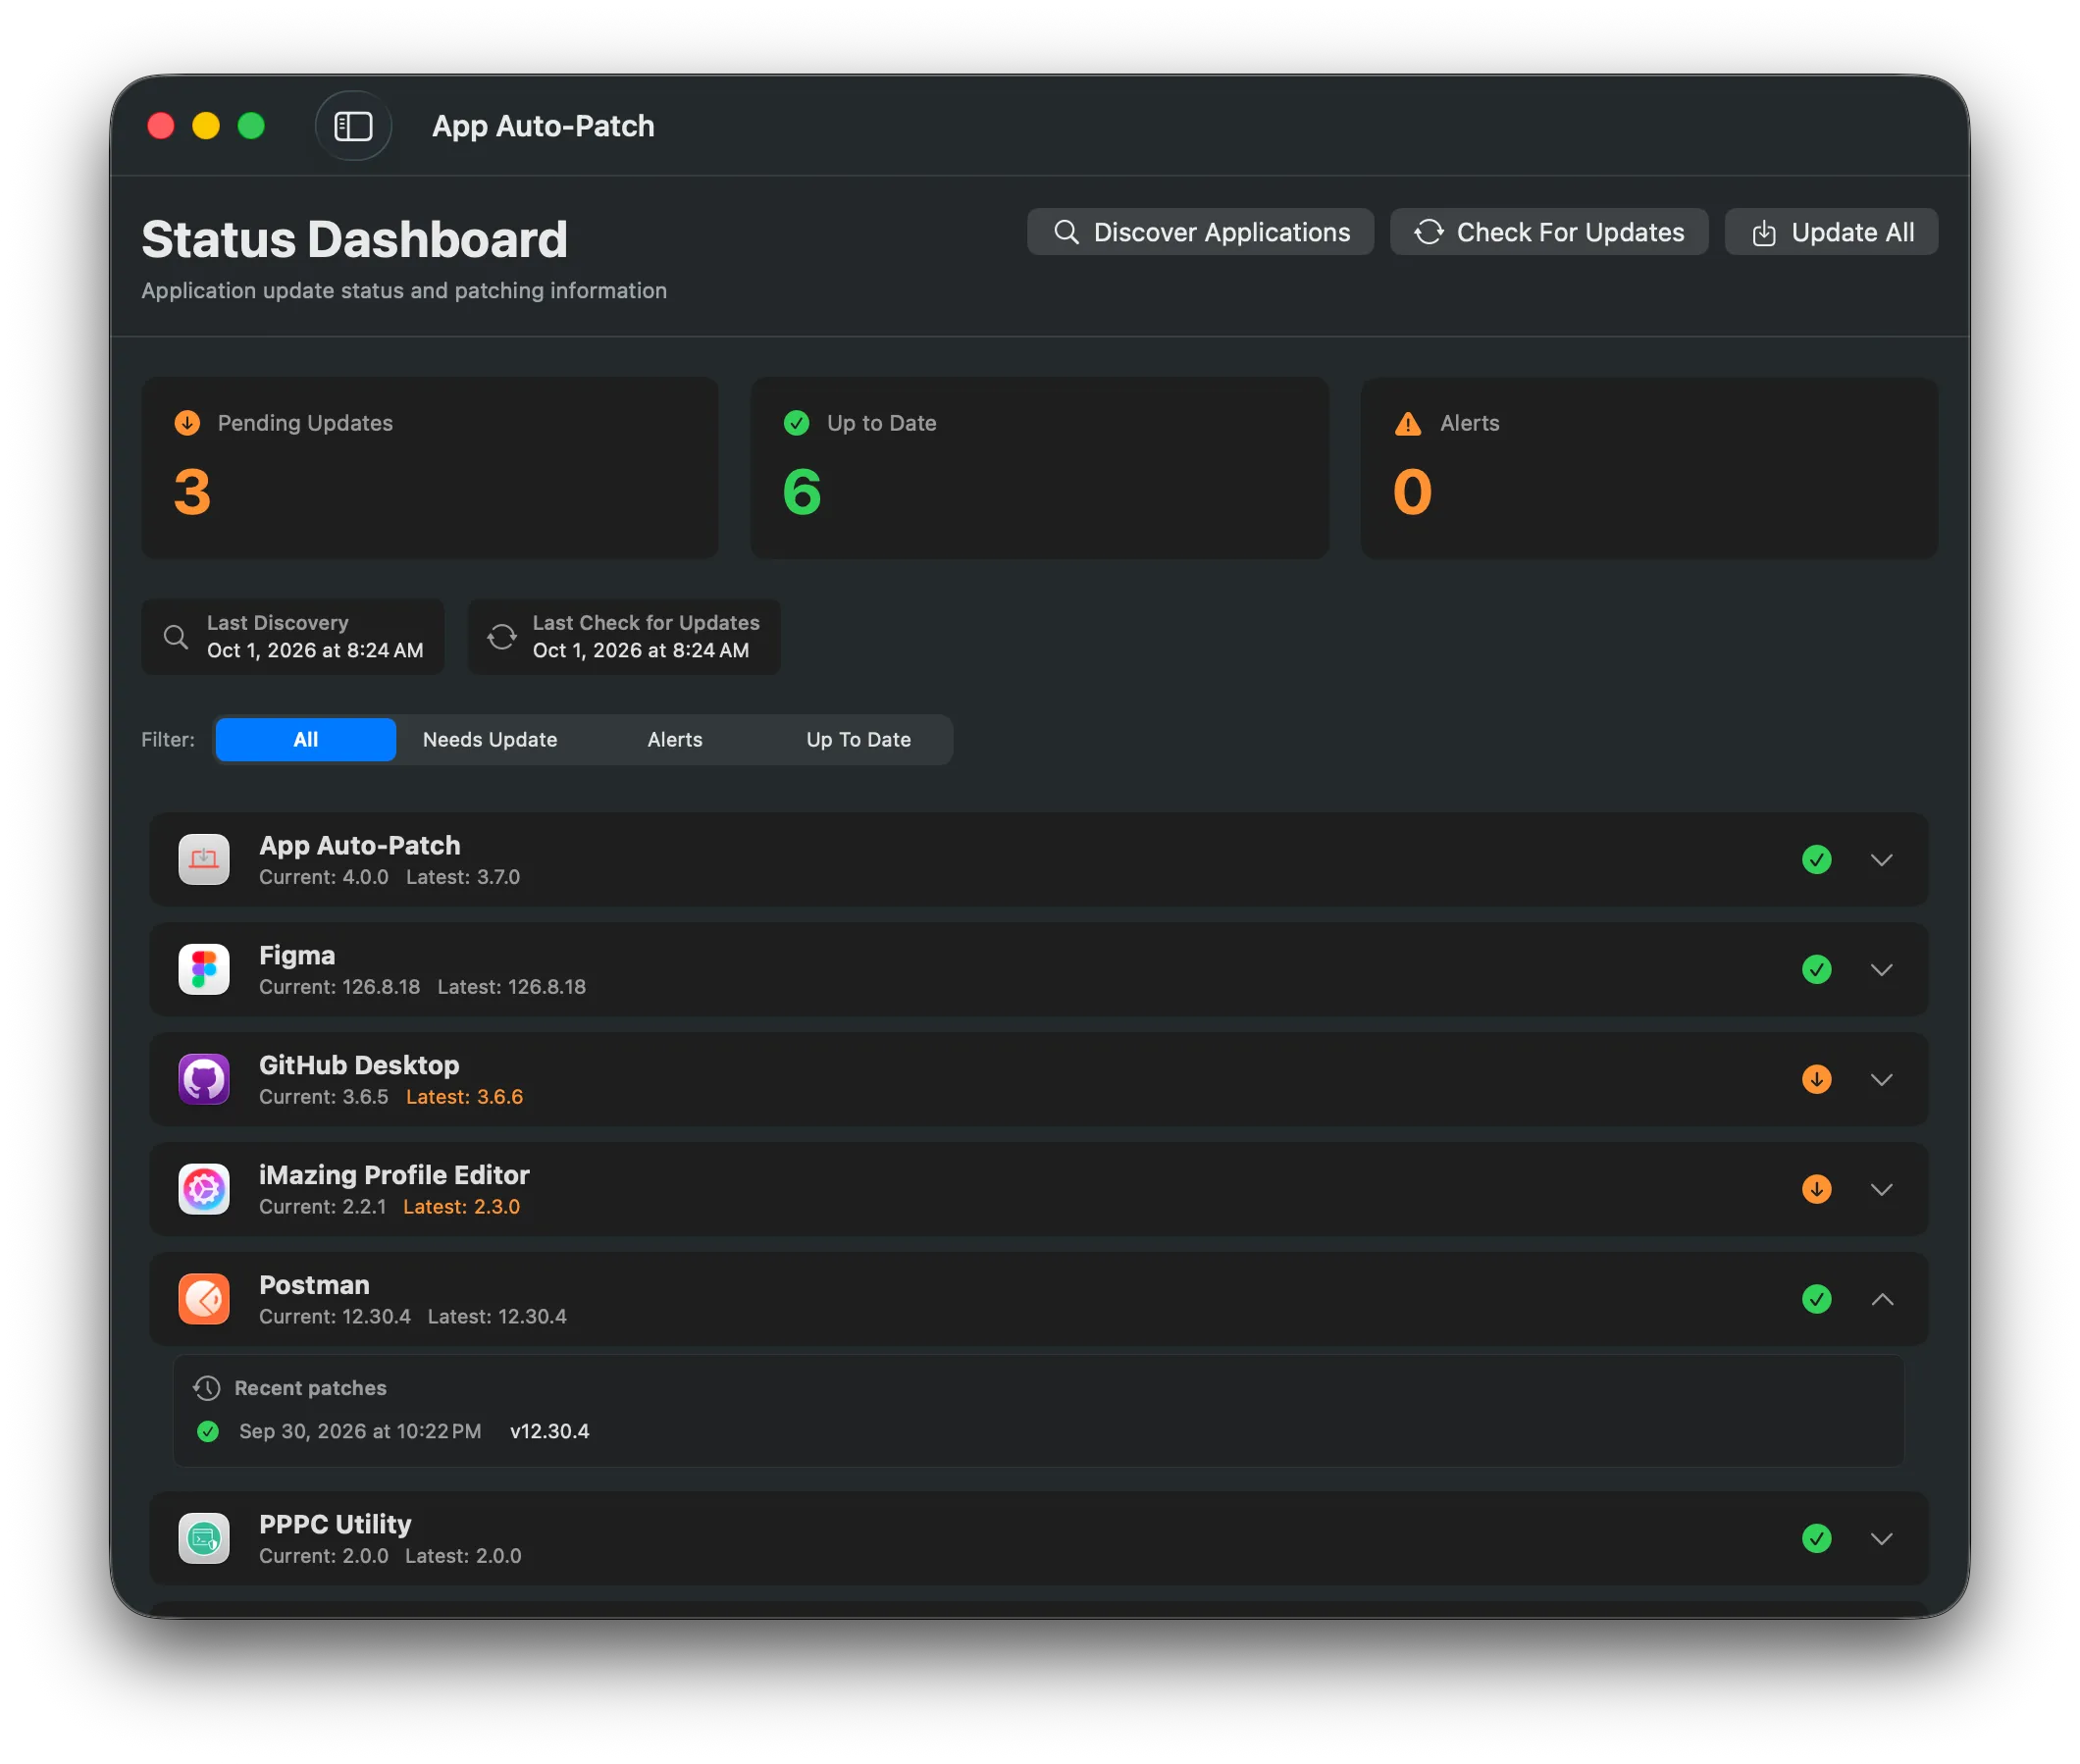Expand iMazing Profile Editor row chevron

click(x=1882, y=1190)
